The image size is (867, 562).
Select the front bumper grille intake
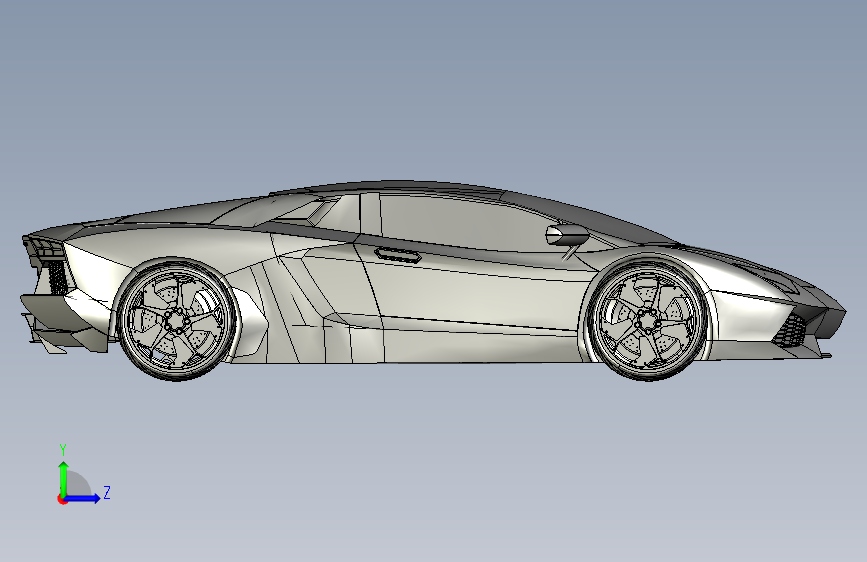click(x=791, y=331)
